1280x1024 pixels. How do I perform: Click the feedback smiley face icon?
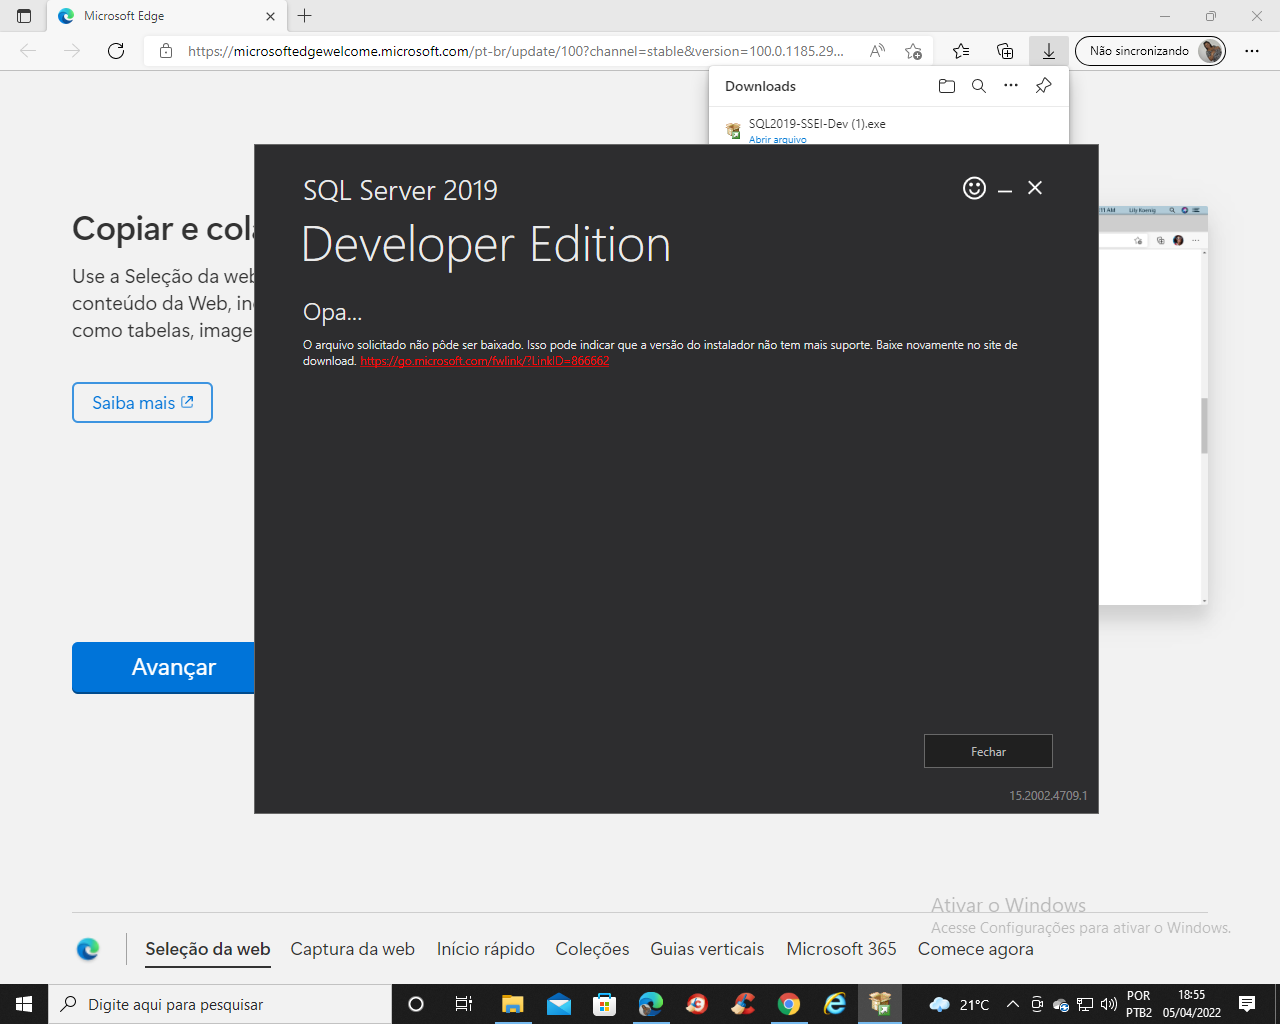[x=974, y=188]
